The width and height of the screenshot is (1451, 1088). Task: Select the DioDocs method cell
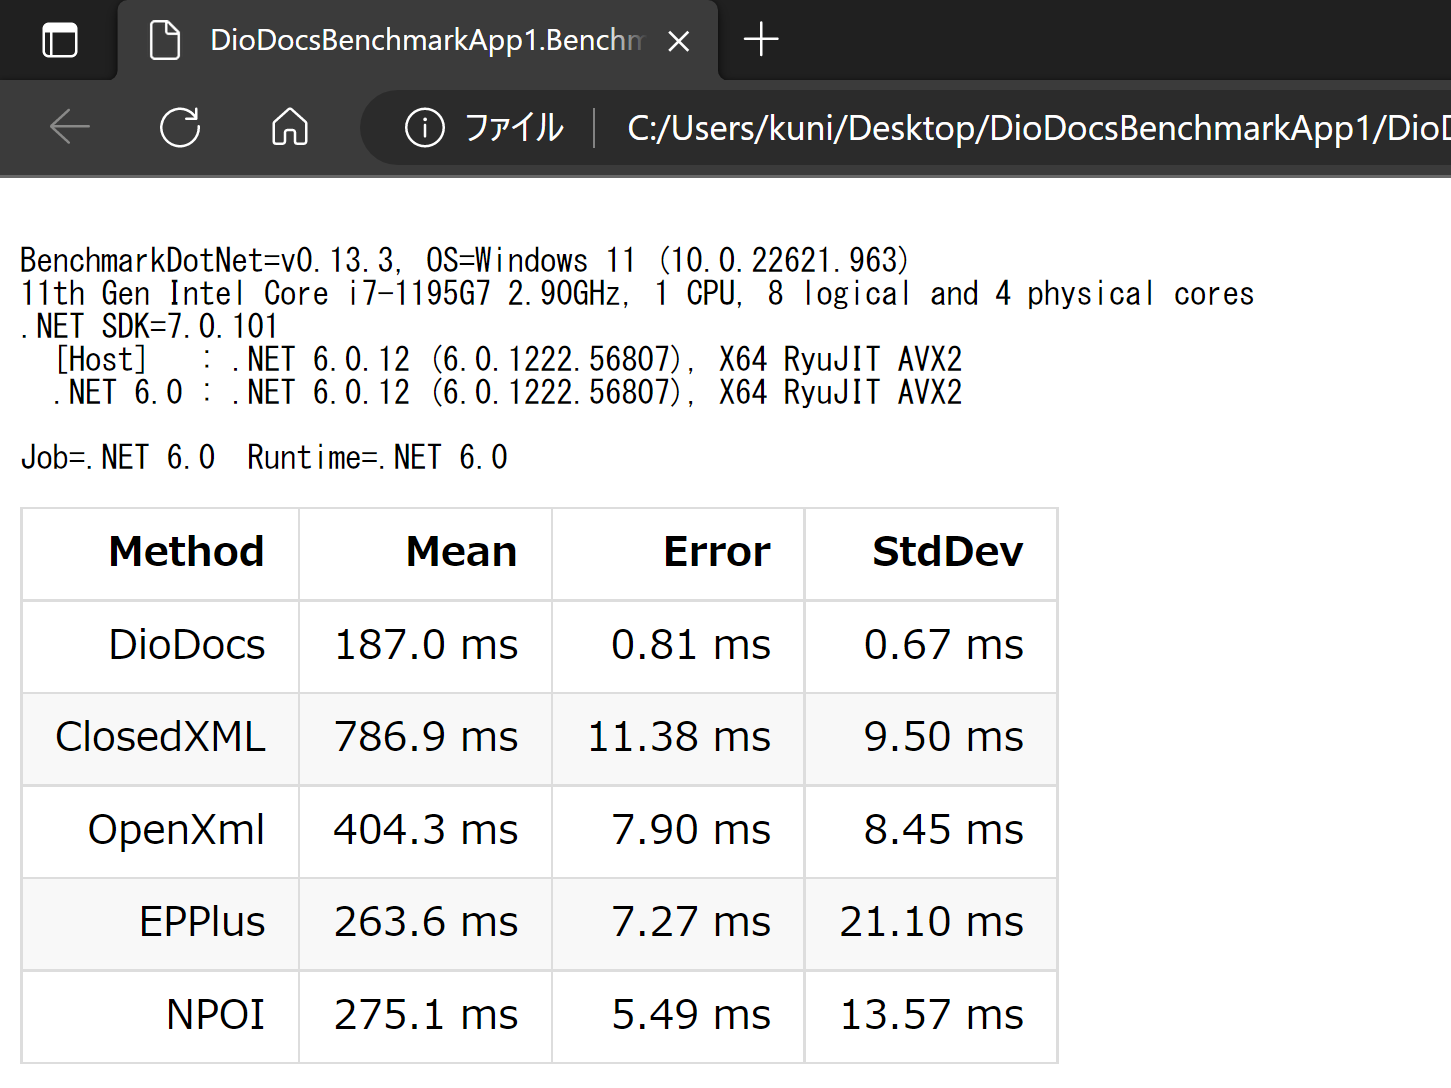click(160, 646)
